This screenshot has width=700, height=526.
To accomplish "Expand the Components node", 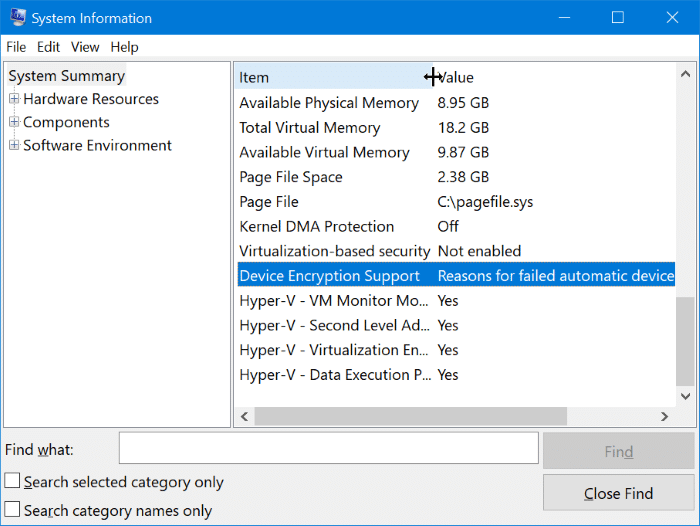I will click(x=14, y=122).
